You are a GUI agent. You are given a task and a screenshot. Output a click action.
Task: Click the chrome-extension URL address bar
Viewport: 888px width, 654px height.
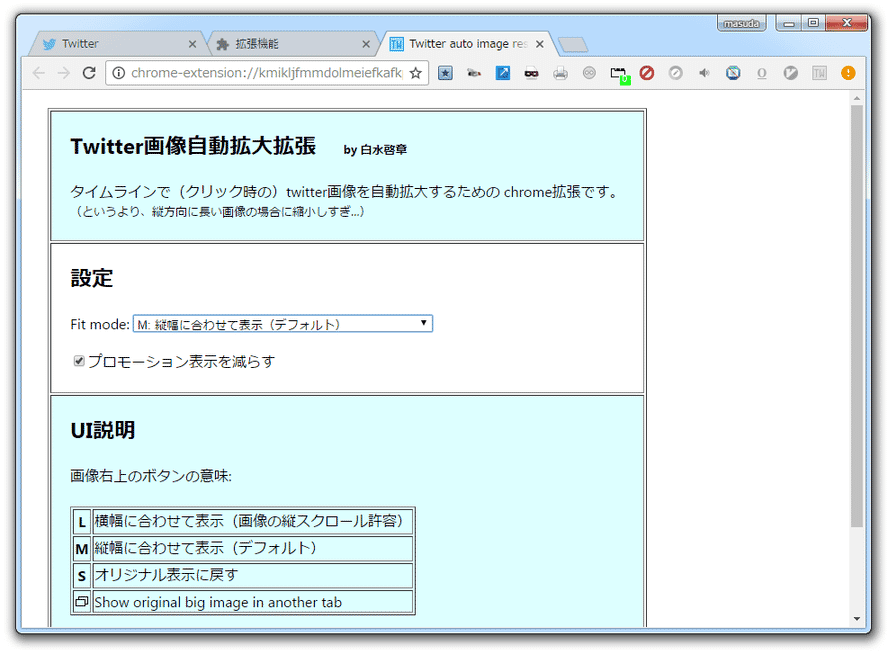(266, 72)
